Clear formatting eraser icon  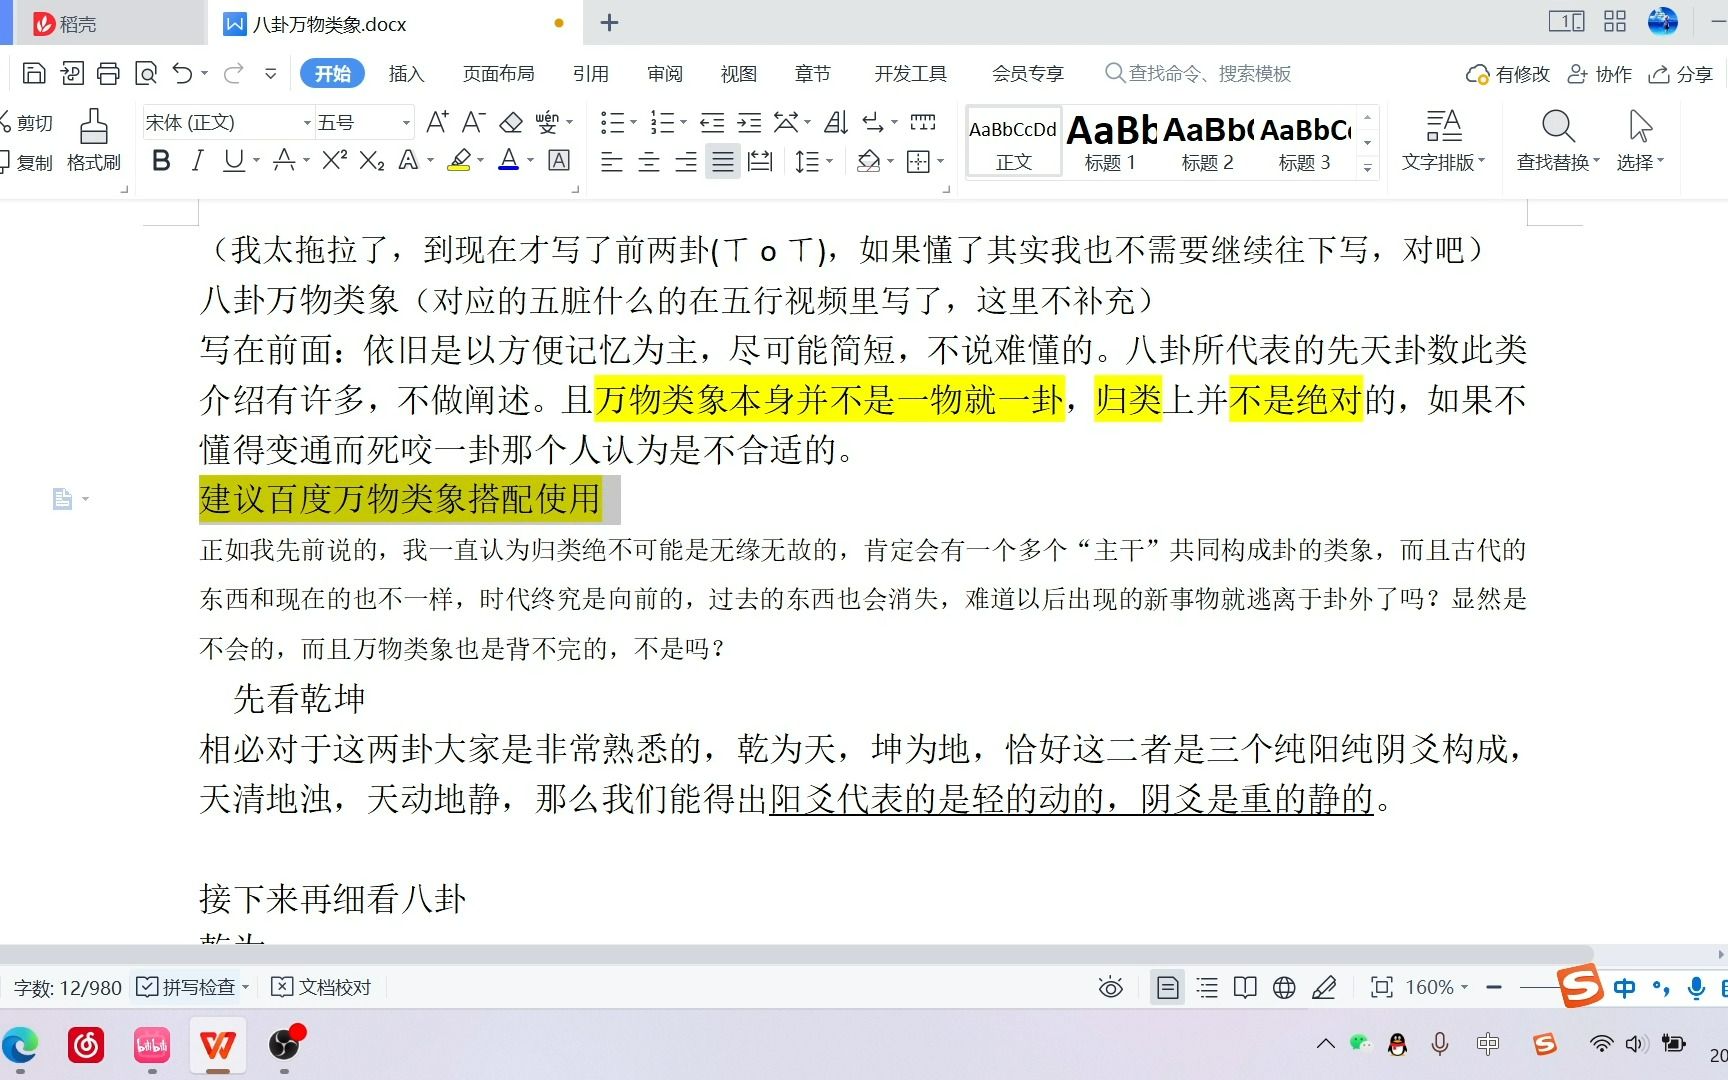tap(511, 122)
